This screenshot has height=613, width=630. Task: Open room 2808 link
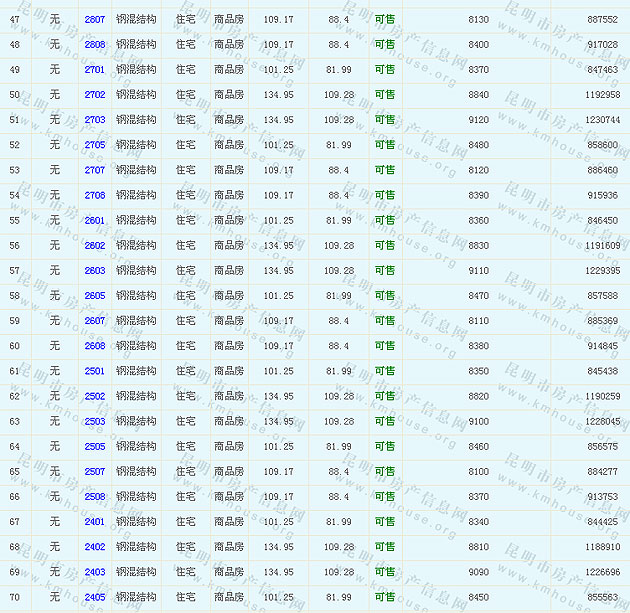pyautogui.click(x=95, y=45)
